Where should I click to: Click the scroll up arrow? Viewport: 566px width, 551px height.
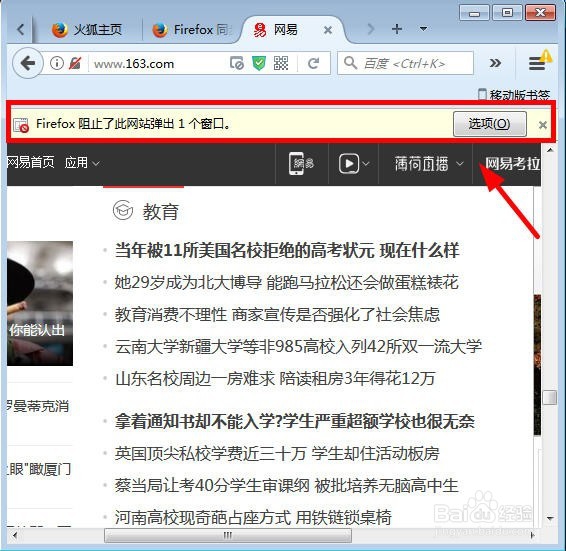550,149
